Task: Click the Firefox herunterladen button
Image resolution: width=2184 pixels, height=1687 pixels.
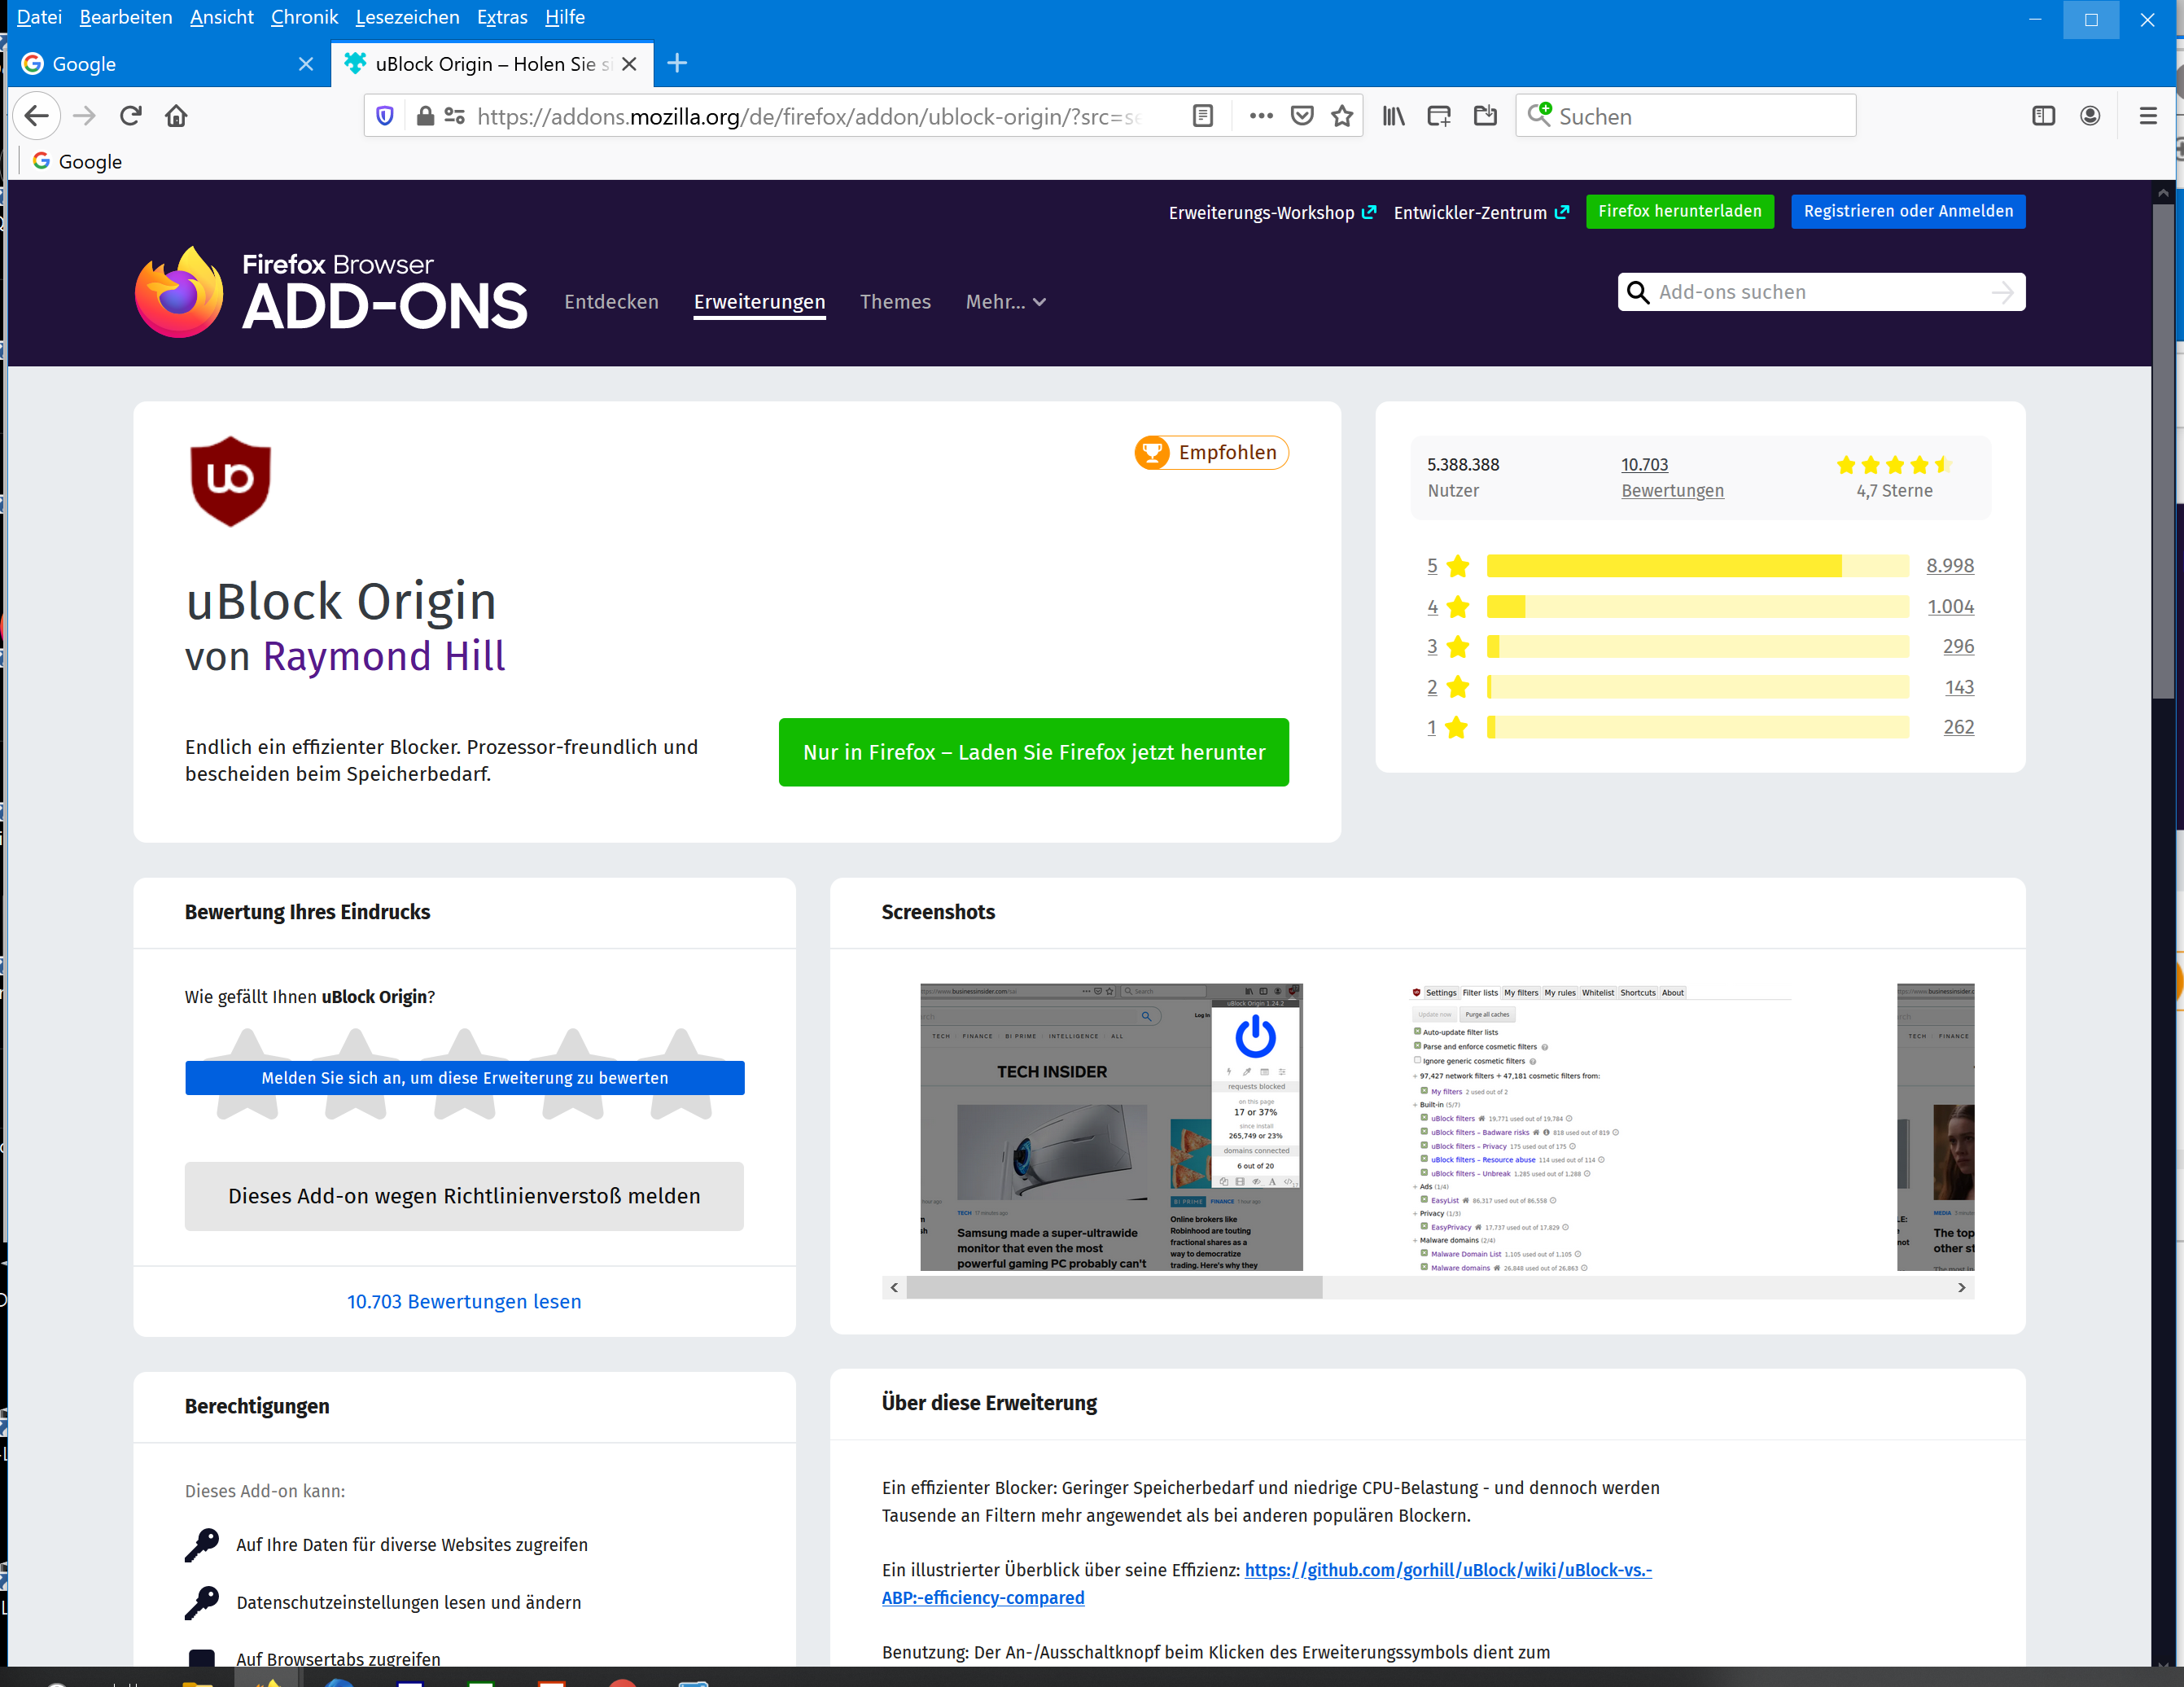Action: (x=1679, y=211)
